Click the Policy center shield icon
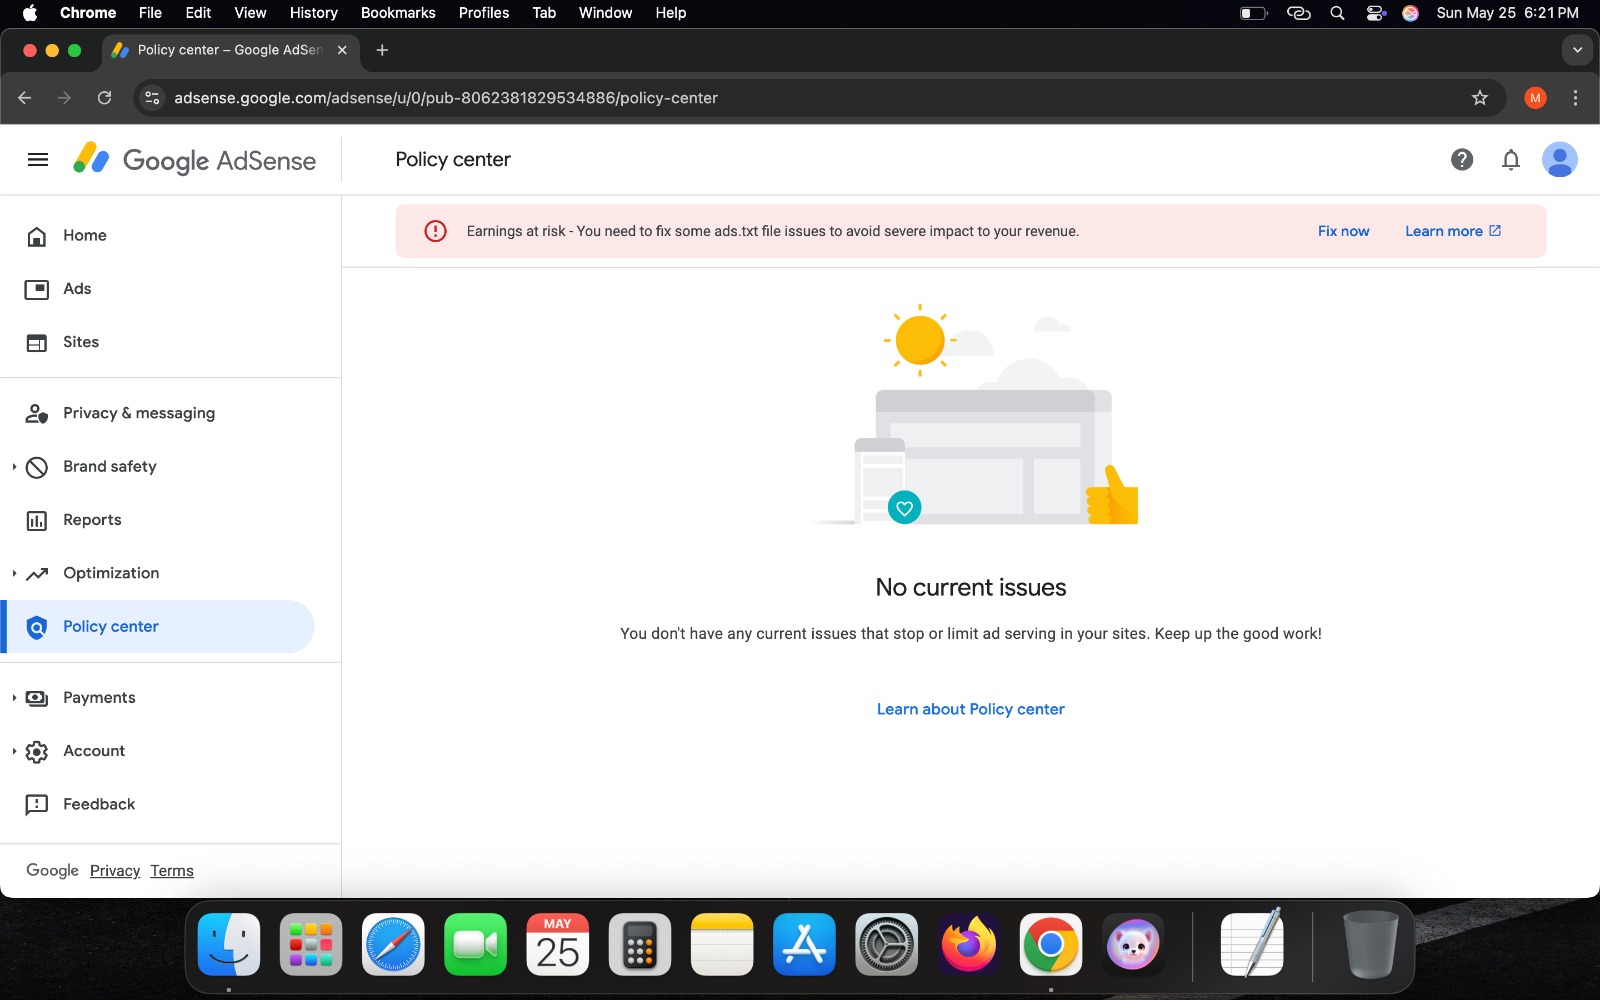 click(37, 627)
